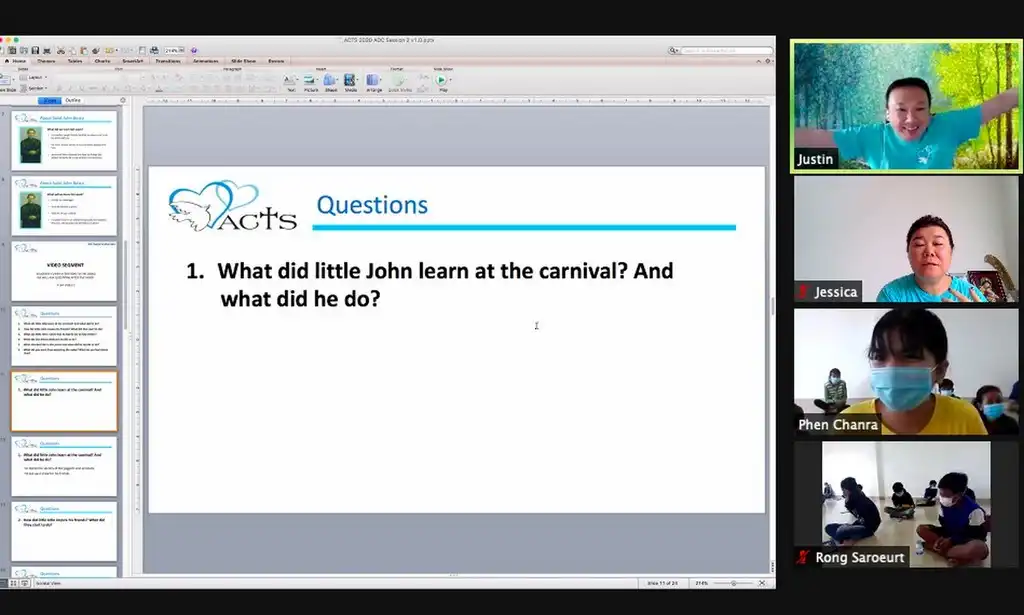Click the Arrange icon

click(x=372, y=80)
